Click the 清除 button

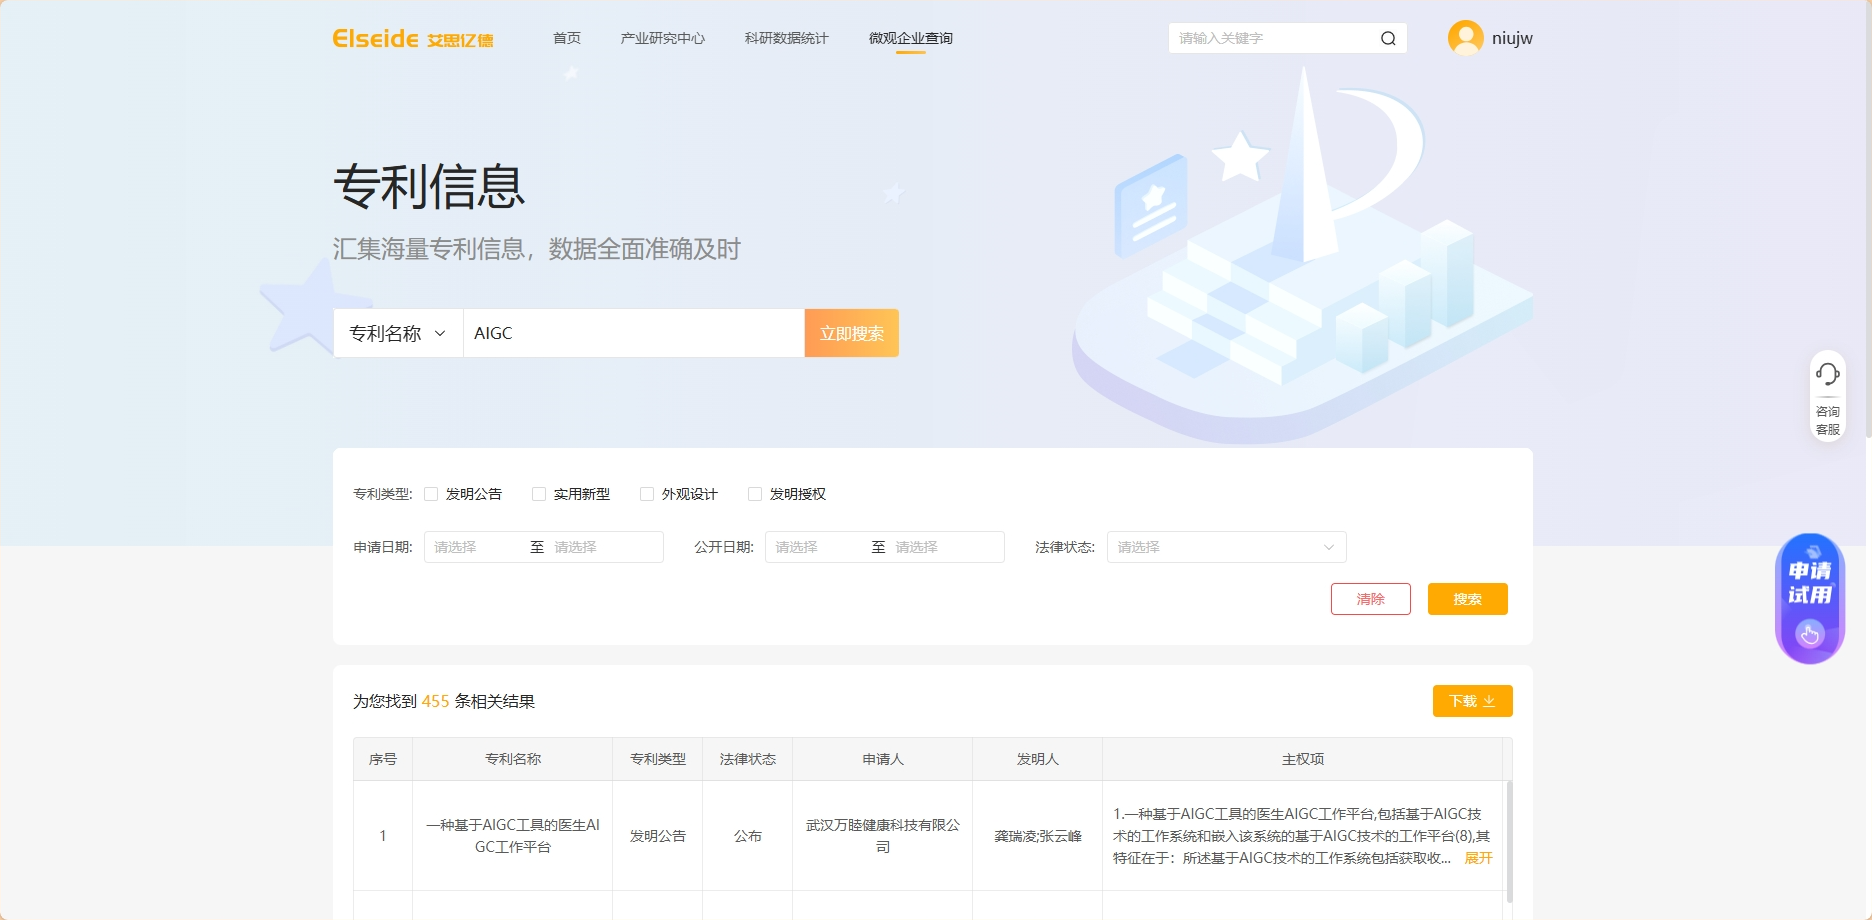click(1371, 599)
